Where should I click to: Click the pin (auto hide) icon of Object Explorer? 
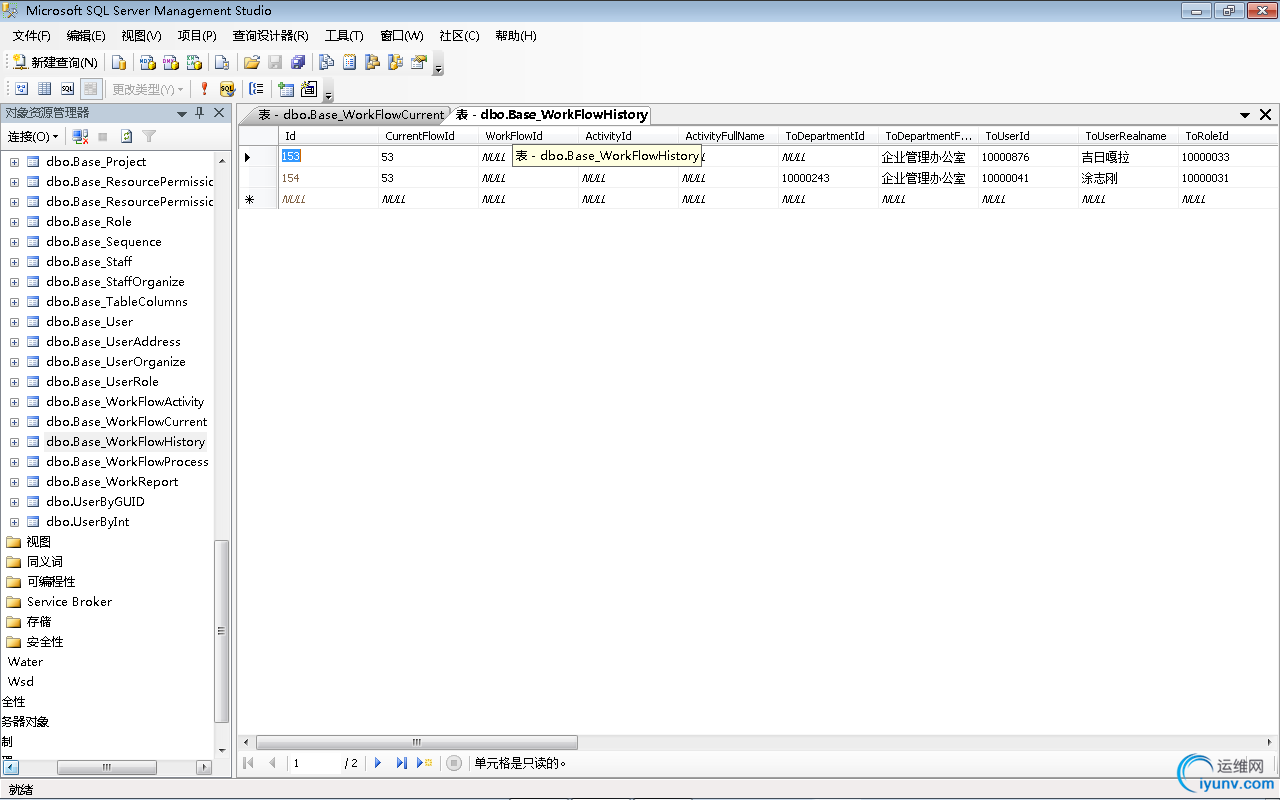click(200, 114)
